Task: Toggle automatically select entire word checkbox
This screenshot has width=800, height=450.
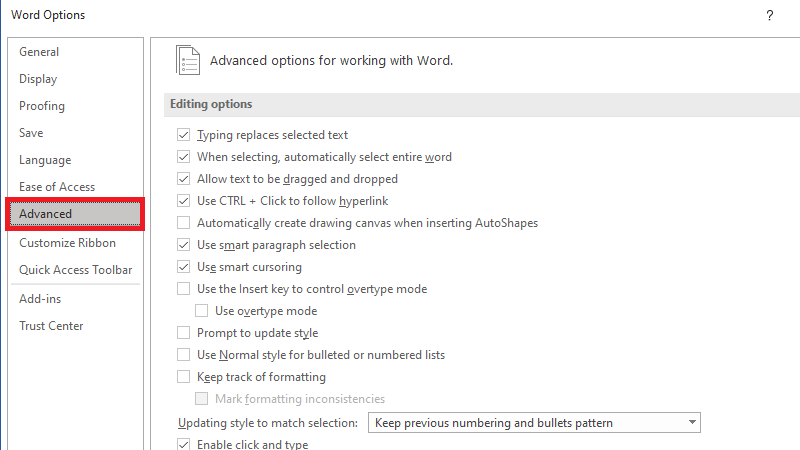Action: coord(183,157)
